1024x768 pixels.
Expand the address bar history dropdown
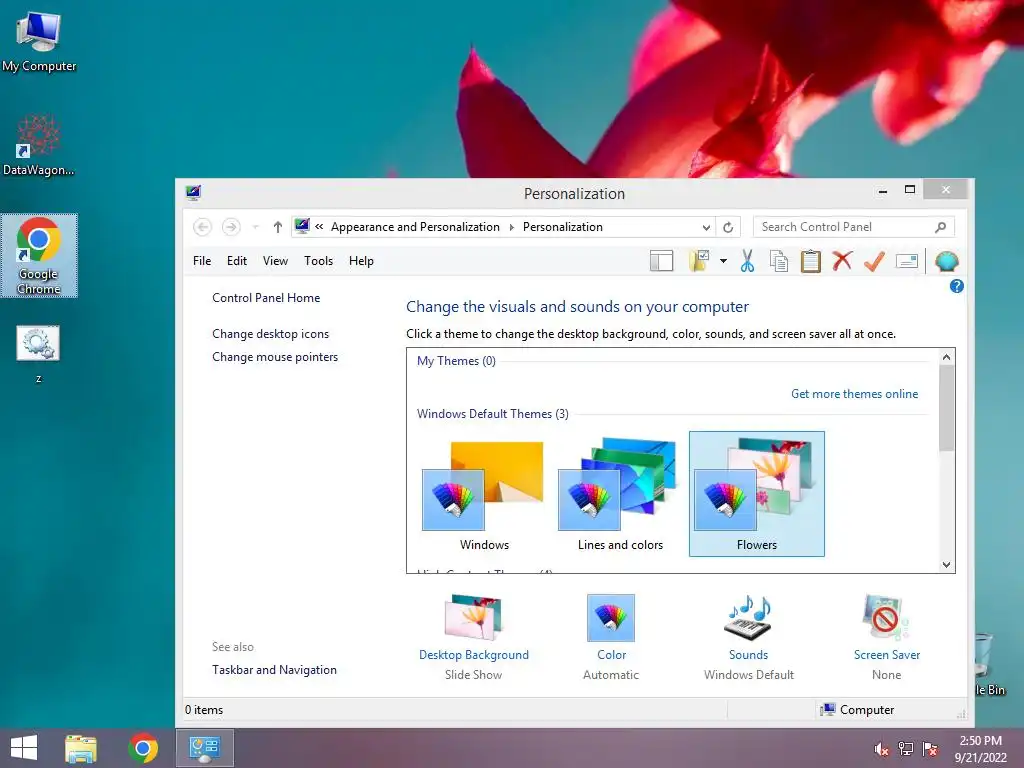[706, 227]
